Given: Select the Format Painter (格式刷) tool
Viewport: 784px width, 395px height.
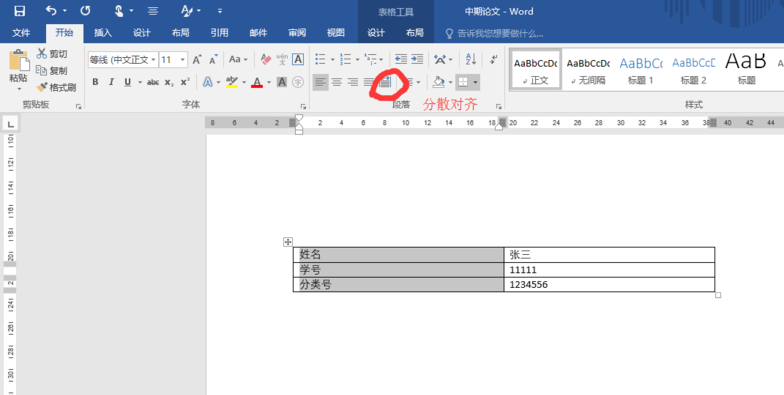Looking at the screenshot, I should (56, 88).
